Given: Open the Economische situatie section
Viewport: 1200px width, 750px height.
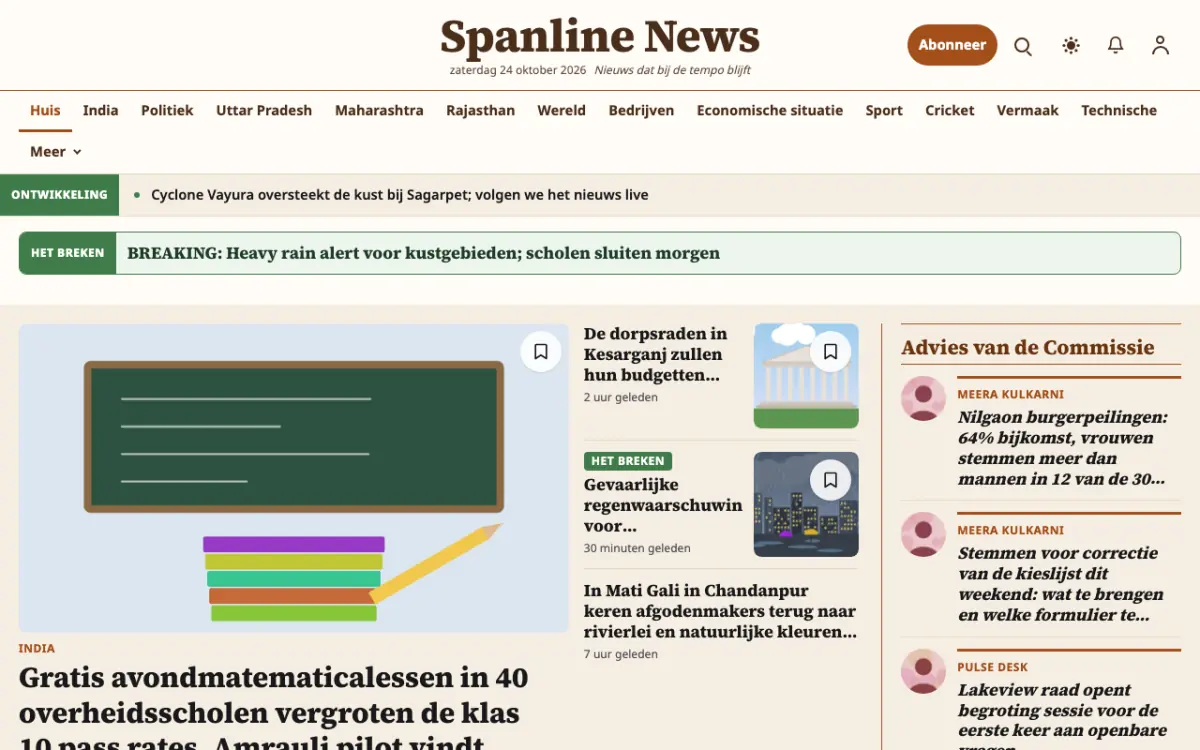Looking at the screenshot, I should pos(770,111).
